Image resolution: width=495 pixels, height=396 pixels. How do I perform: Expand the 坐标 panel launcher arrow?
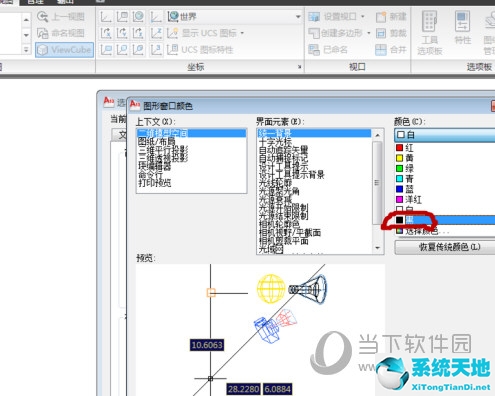[300, 67]
